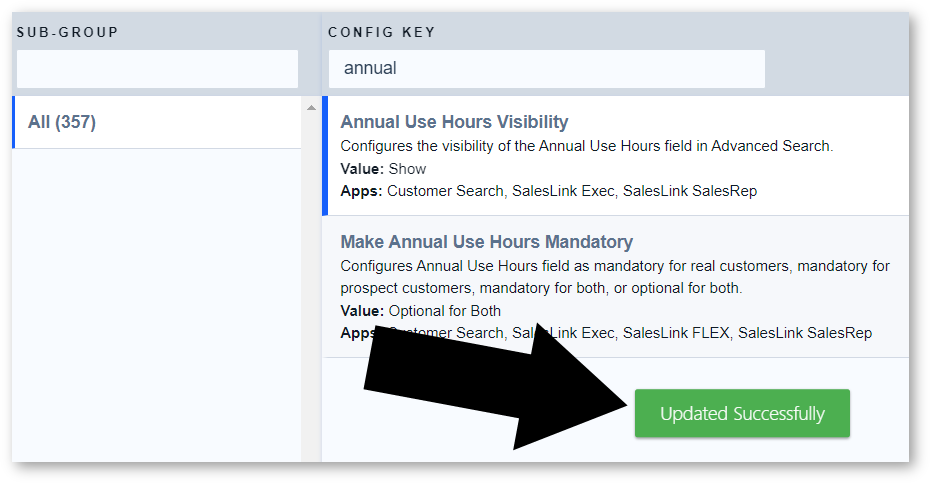Viewport: 930px width, 483px height.
Task: Click the SUB-GROUP column header label
Action: (x=68, y=32)
